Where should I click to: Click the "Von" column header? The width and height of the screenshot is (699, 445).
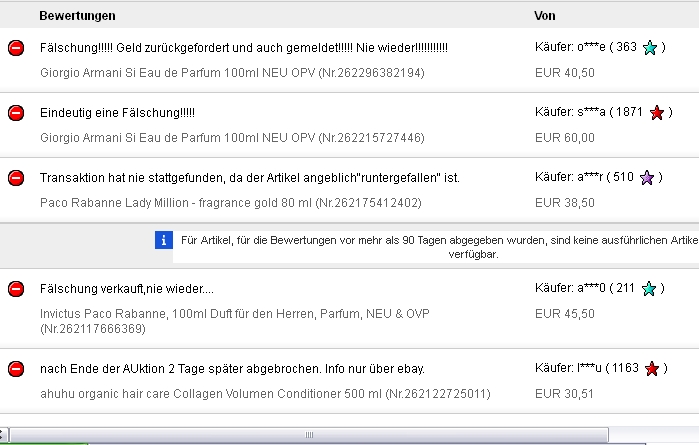[x=546, y=16]
